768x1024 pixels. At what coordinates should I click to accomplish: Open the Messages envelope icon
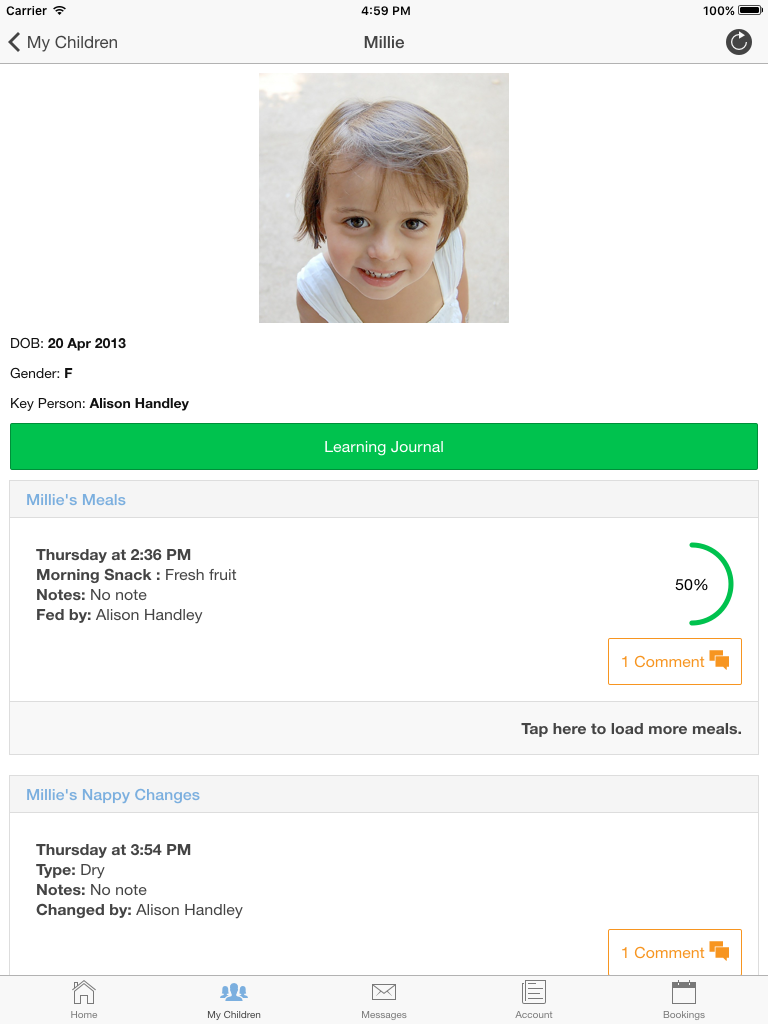(384, 992)
